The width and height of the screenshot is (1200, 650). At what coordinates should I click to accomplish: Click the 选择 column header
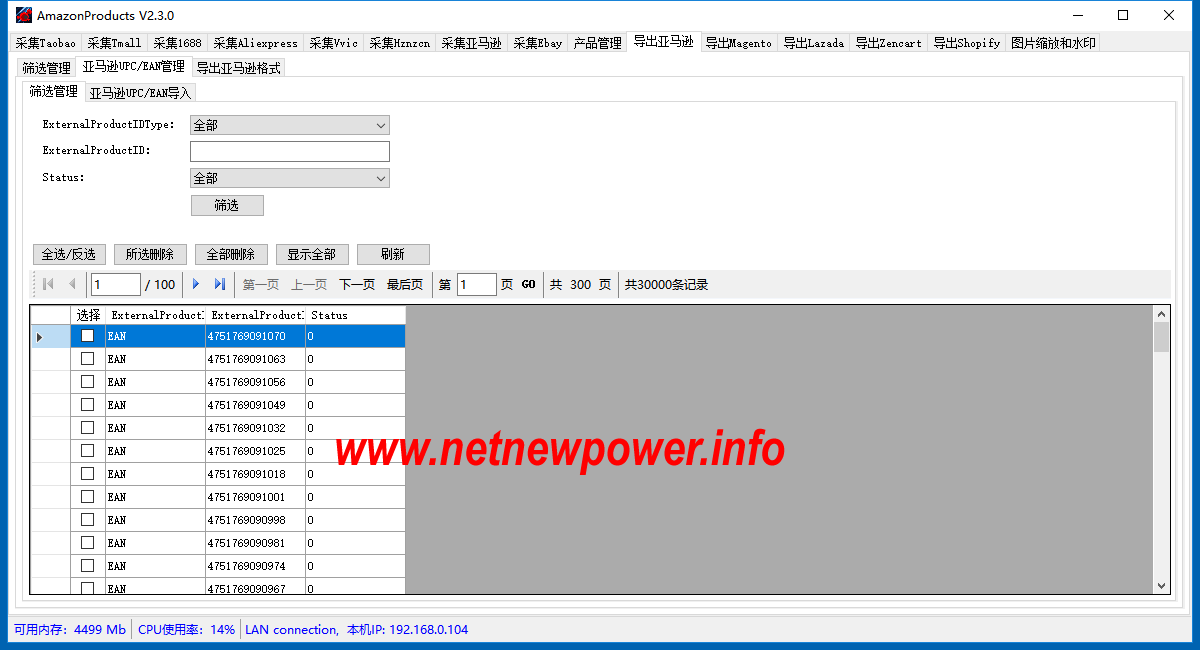click(88, 315)
